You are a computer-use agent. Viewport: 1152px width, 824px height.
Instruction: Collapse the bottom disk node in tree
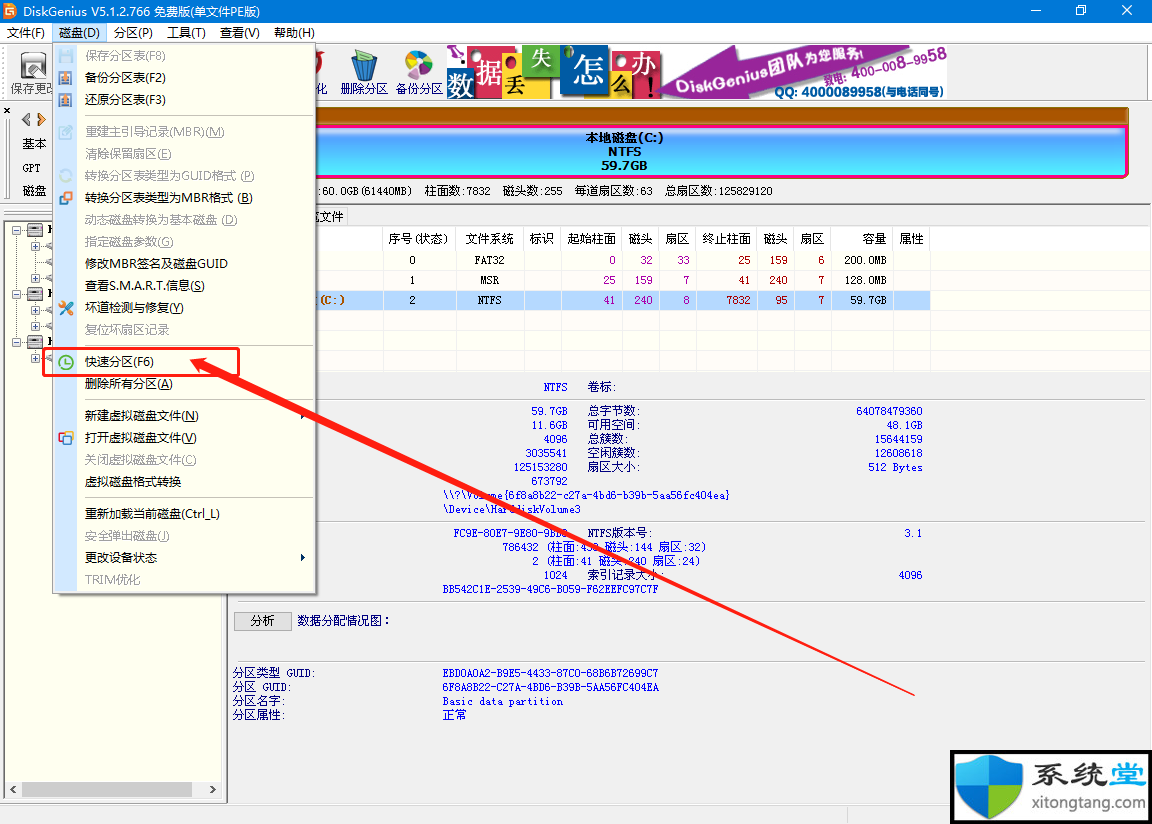click(x=16, y=341)
